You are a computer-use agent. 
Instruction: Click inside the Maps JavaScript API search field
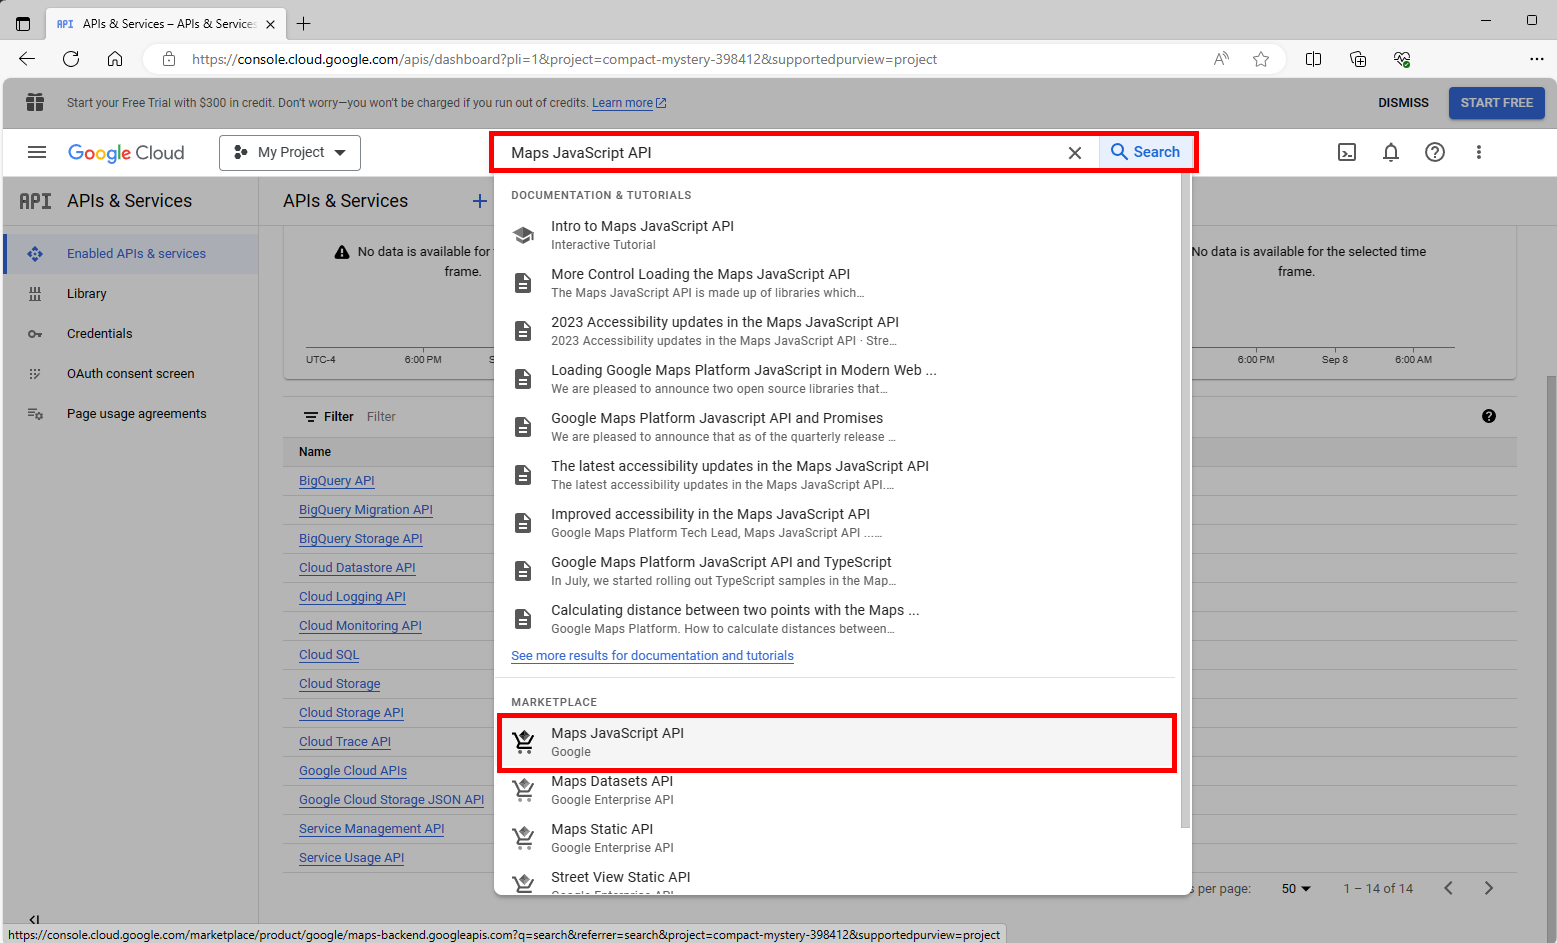pyautogui.click(x=780, y=153)
